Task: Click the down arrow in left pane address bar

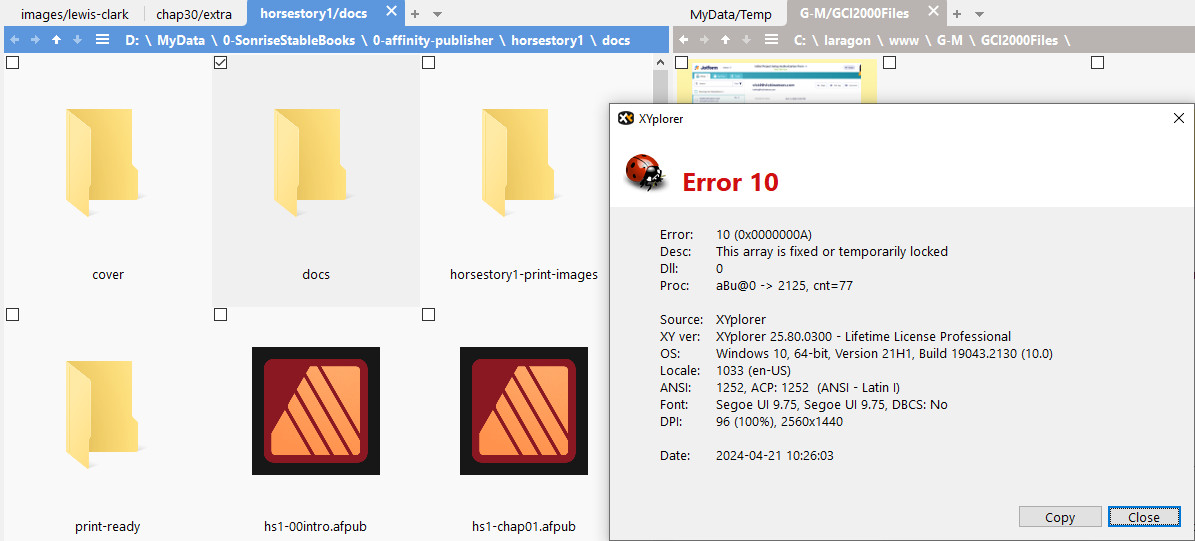Action: (77, 40)
